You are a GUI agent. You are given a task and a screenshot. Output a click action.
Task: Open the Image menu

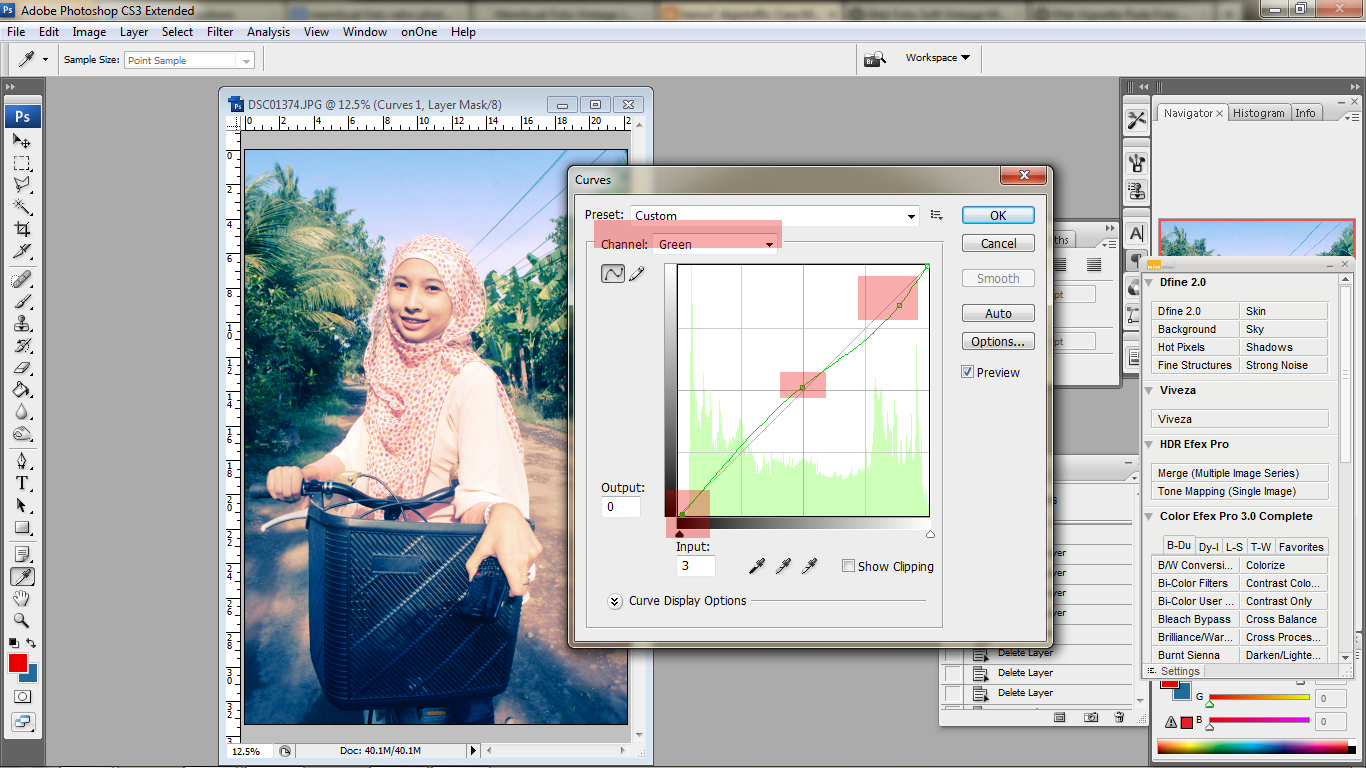[x=89, y=32]
